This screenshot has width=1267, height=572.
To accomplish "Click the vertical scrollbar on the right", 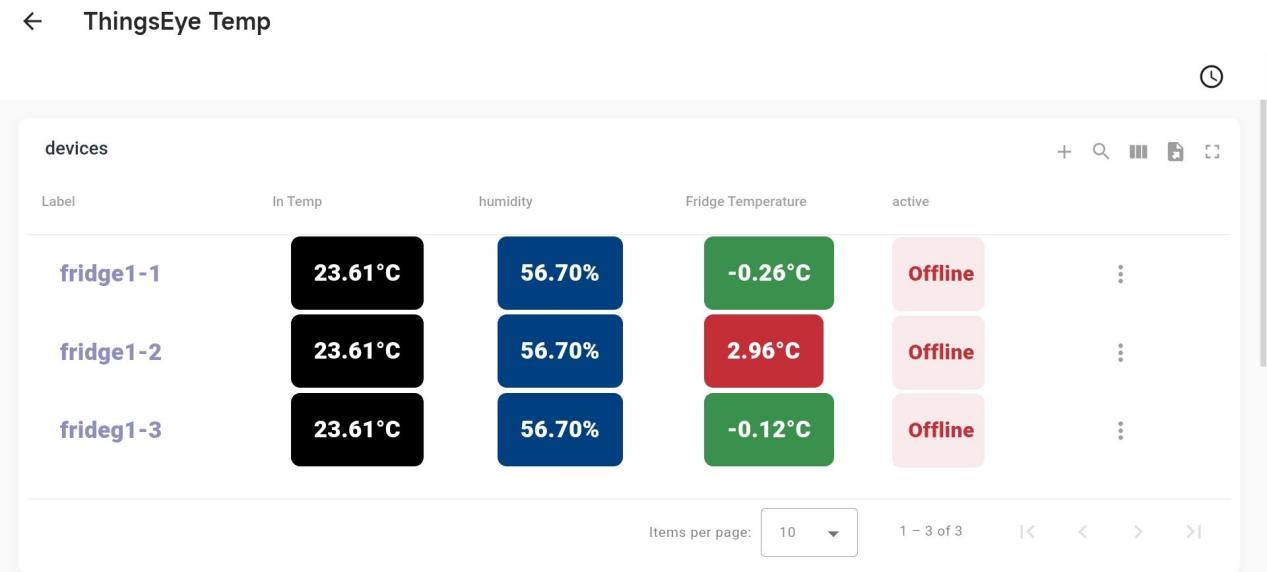I will (1262, 230).
